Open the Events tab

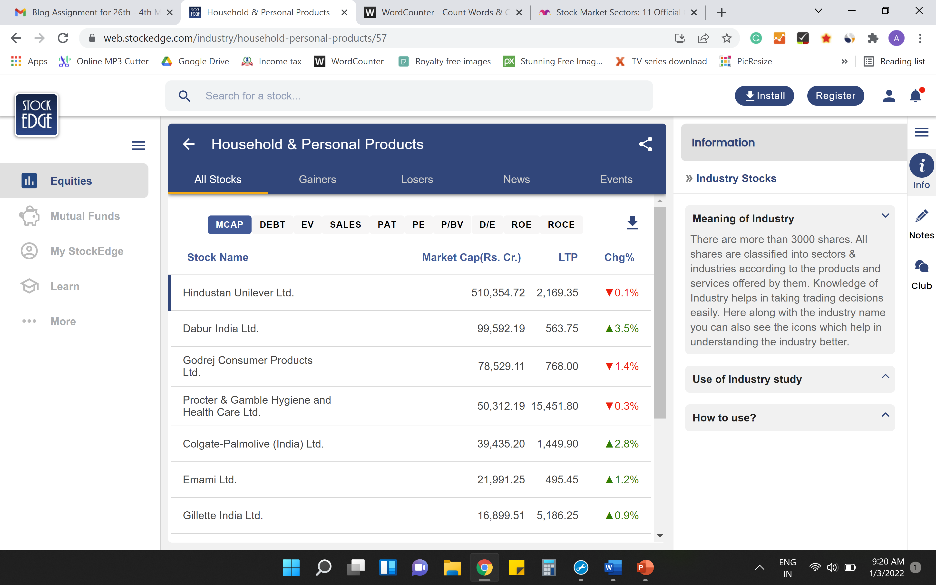[x=616, y=179]
